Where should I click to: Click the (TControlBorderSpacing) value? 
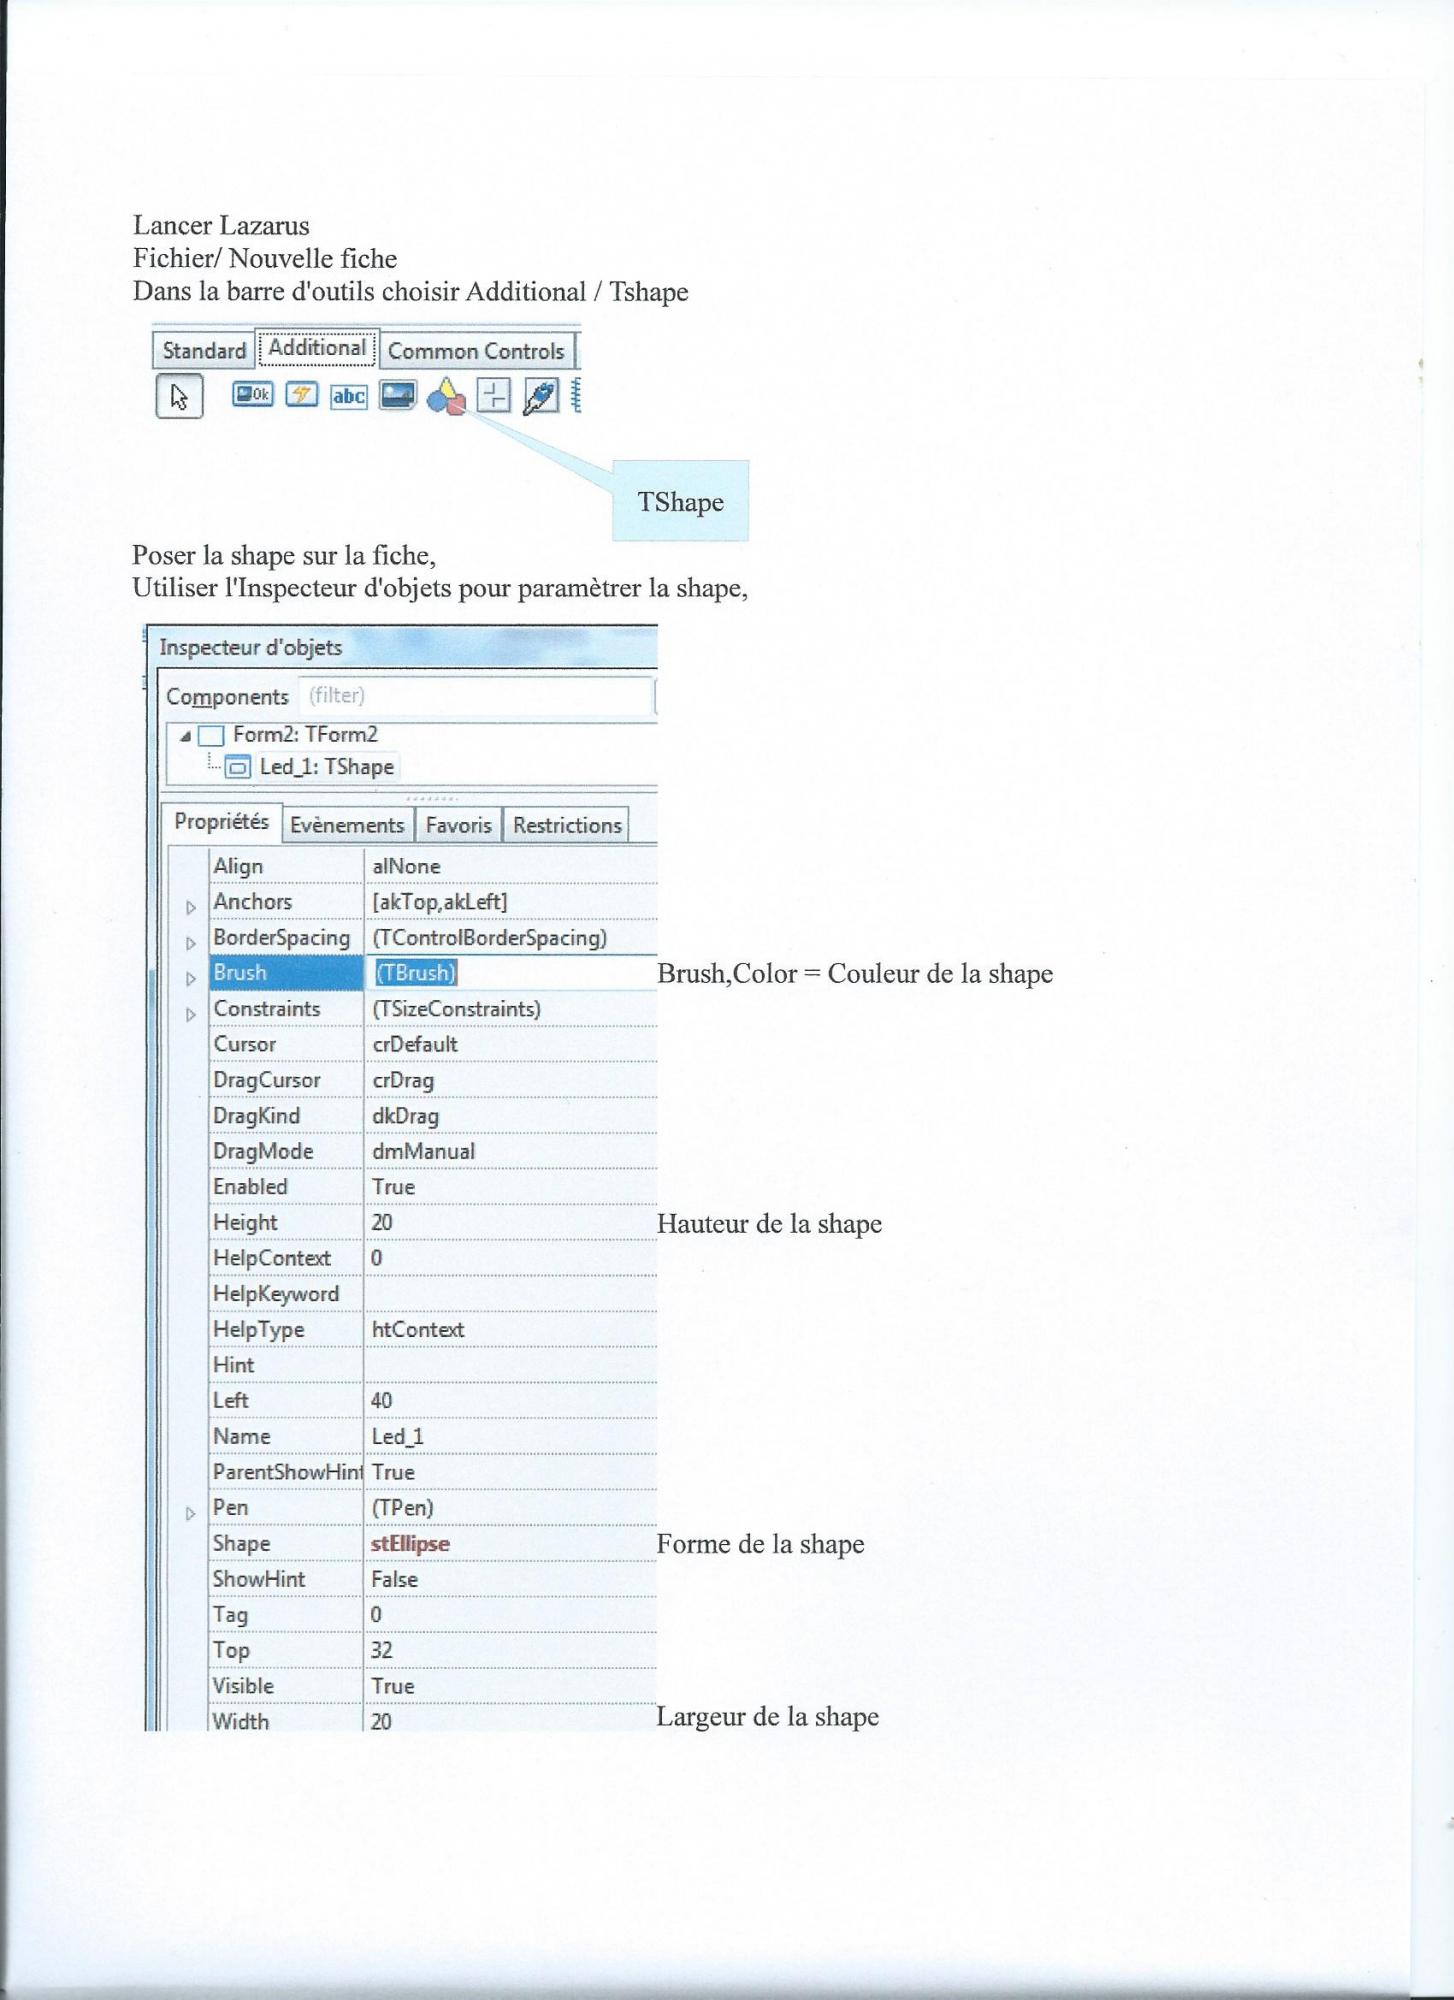click(x=489, y=938)
